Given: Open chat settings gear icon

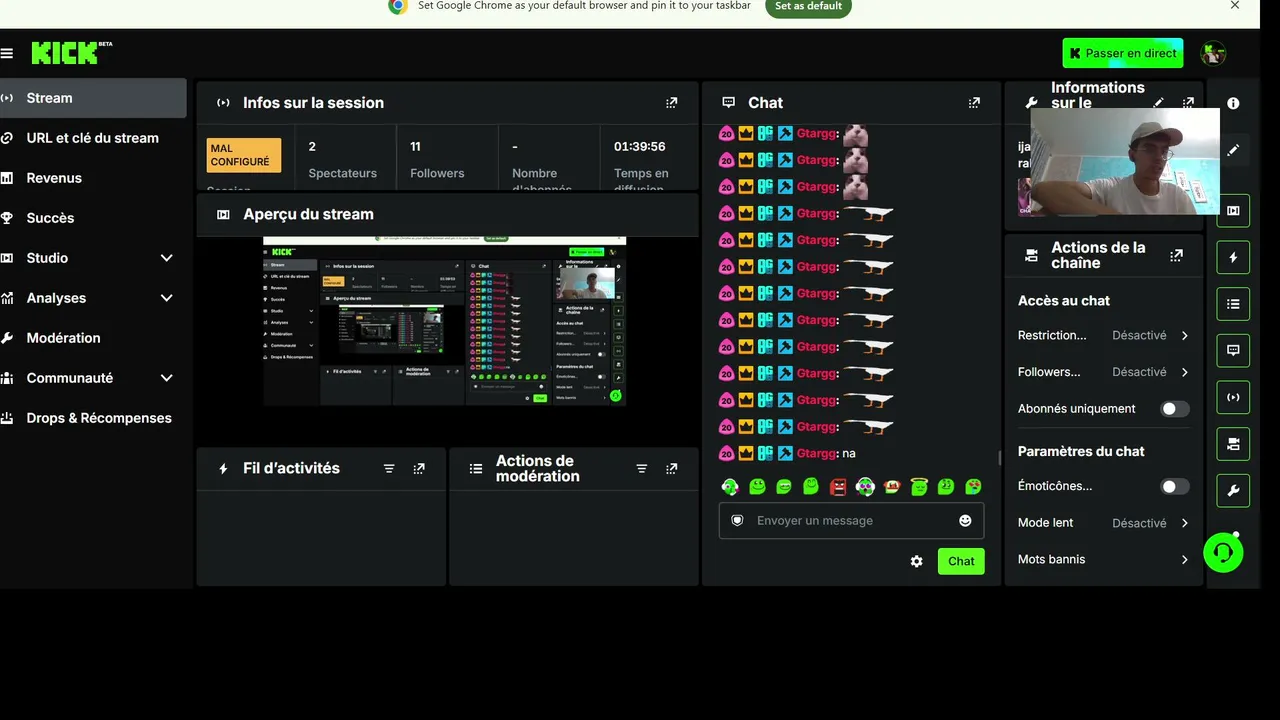Looking at the screenshot, I should [916, 561].
